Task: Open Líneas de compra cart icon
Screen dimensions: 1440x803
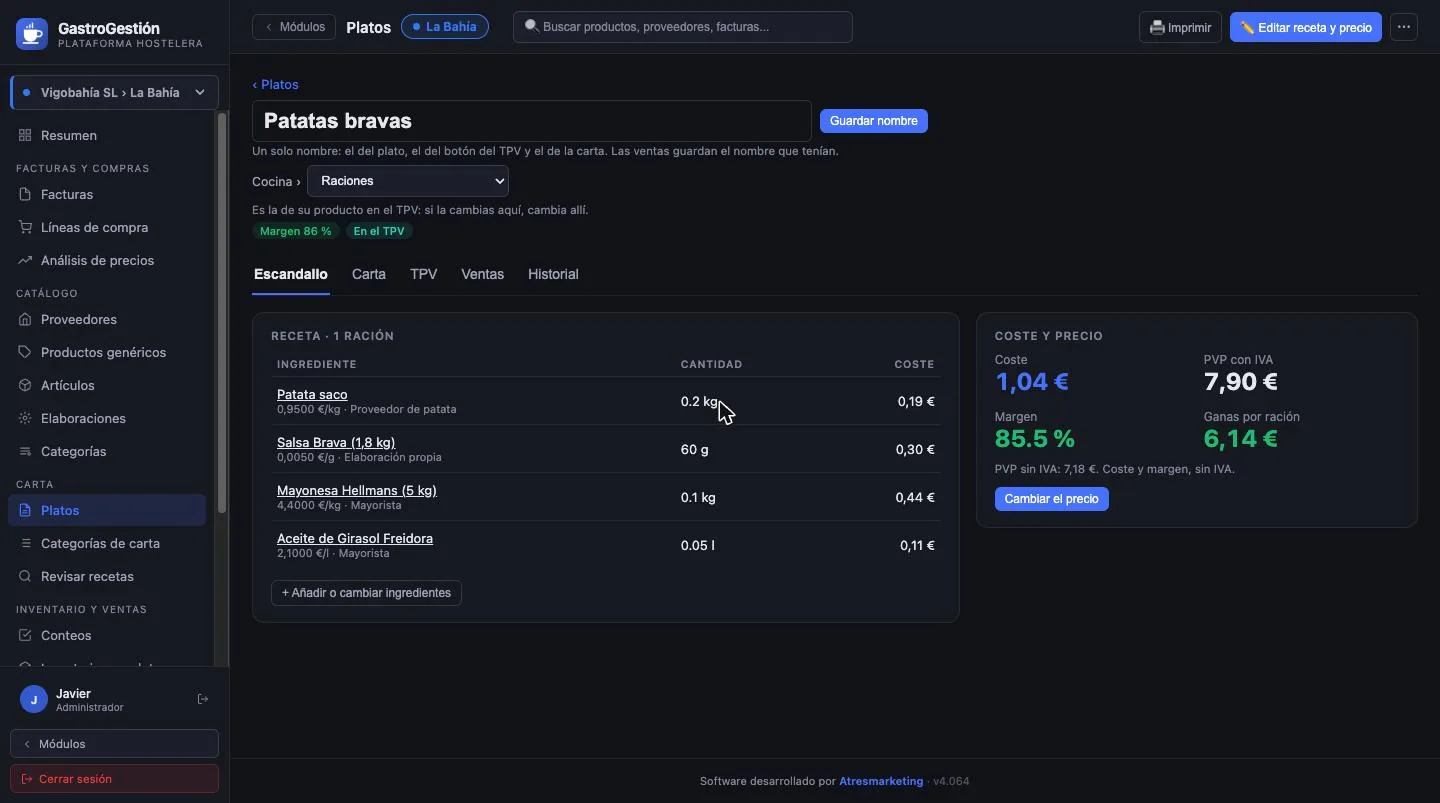Action: [x=25, y=227]
